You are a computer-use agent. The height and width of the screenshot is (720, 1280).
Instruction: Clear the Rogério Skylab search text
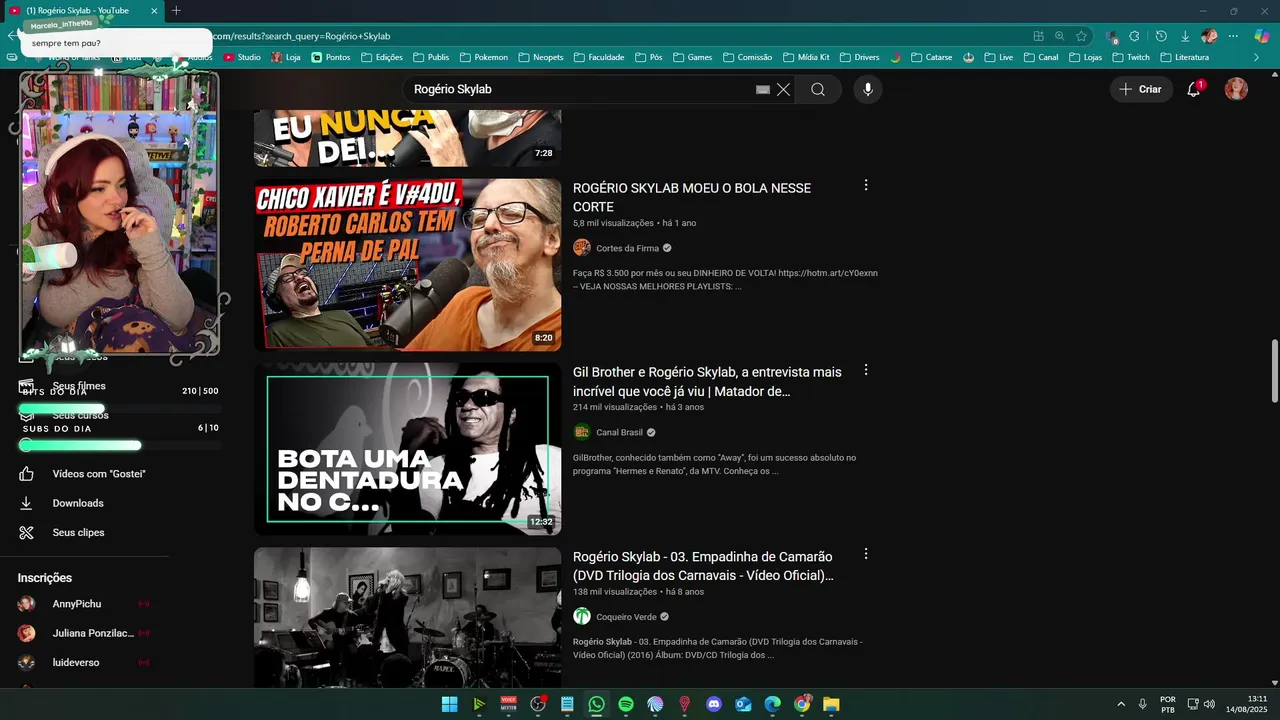coord(783,89)
